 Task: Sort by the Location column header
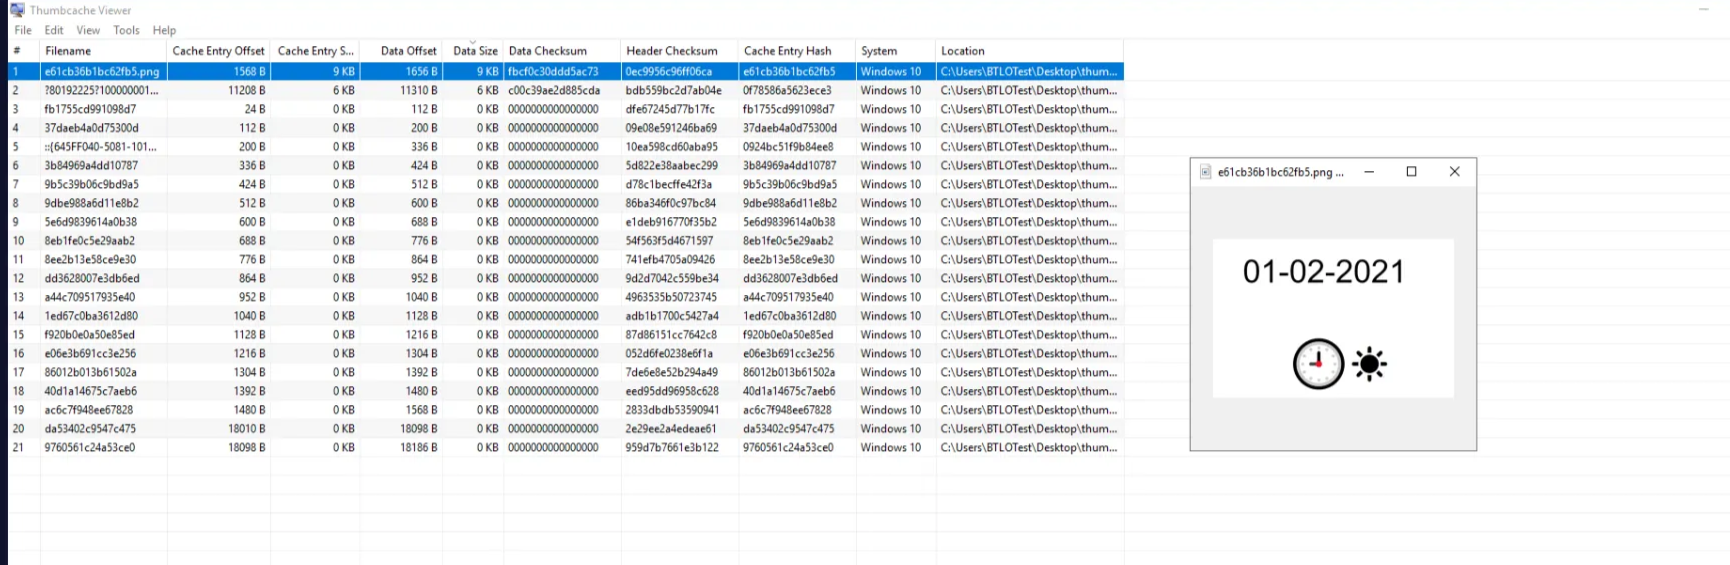(x=1029, y=51)
